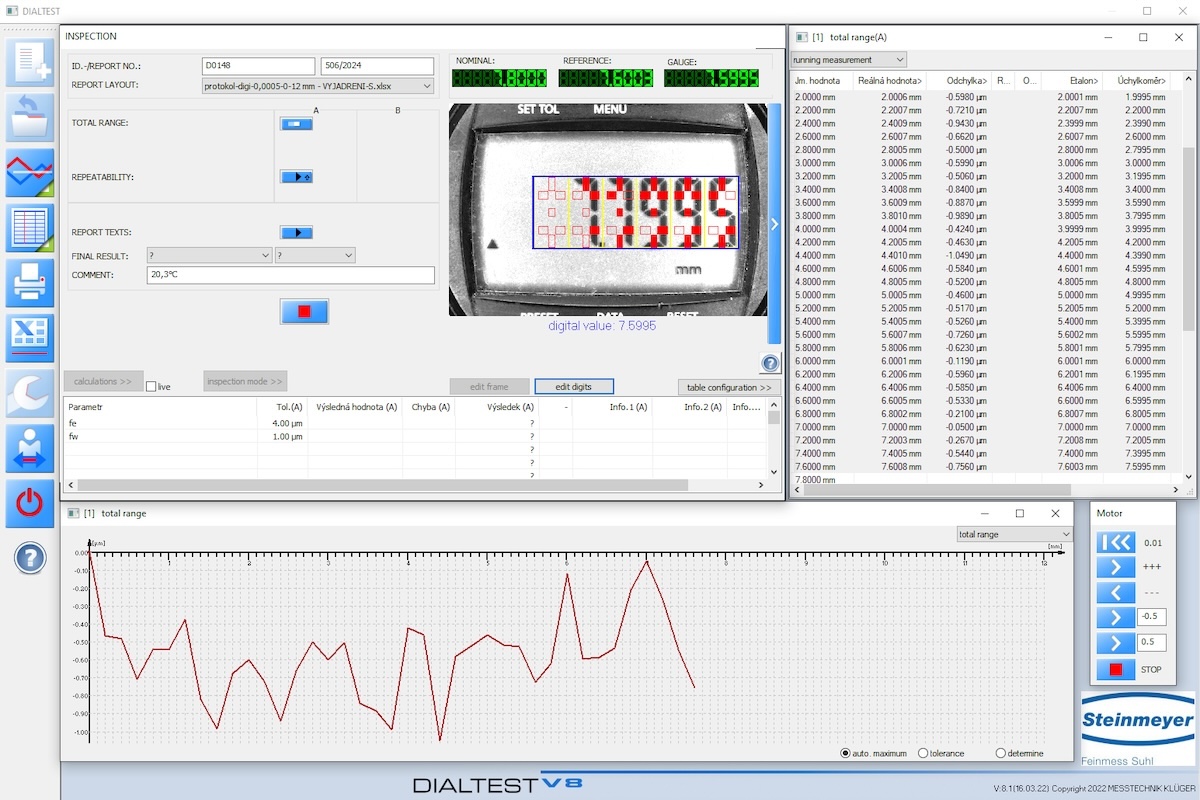Open the table configuration >> button
Screen dimensions: 1200x800
(729, 387)
